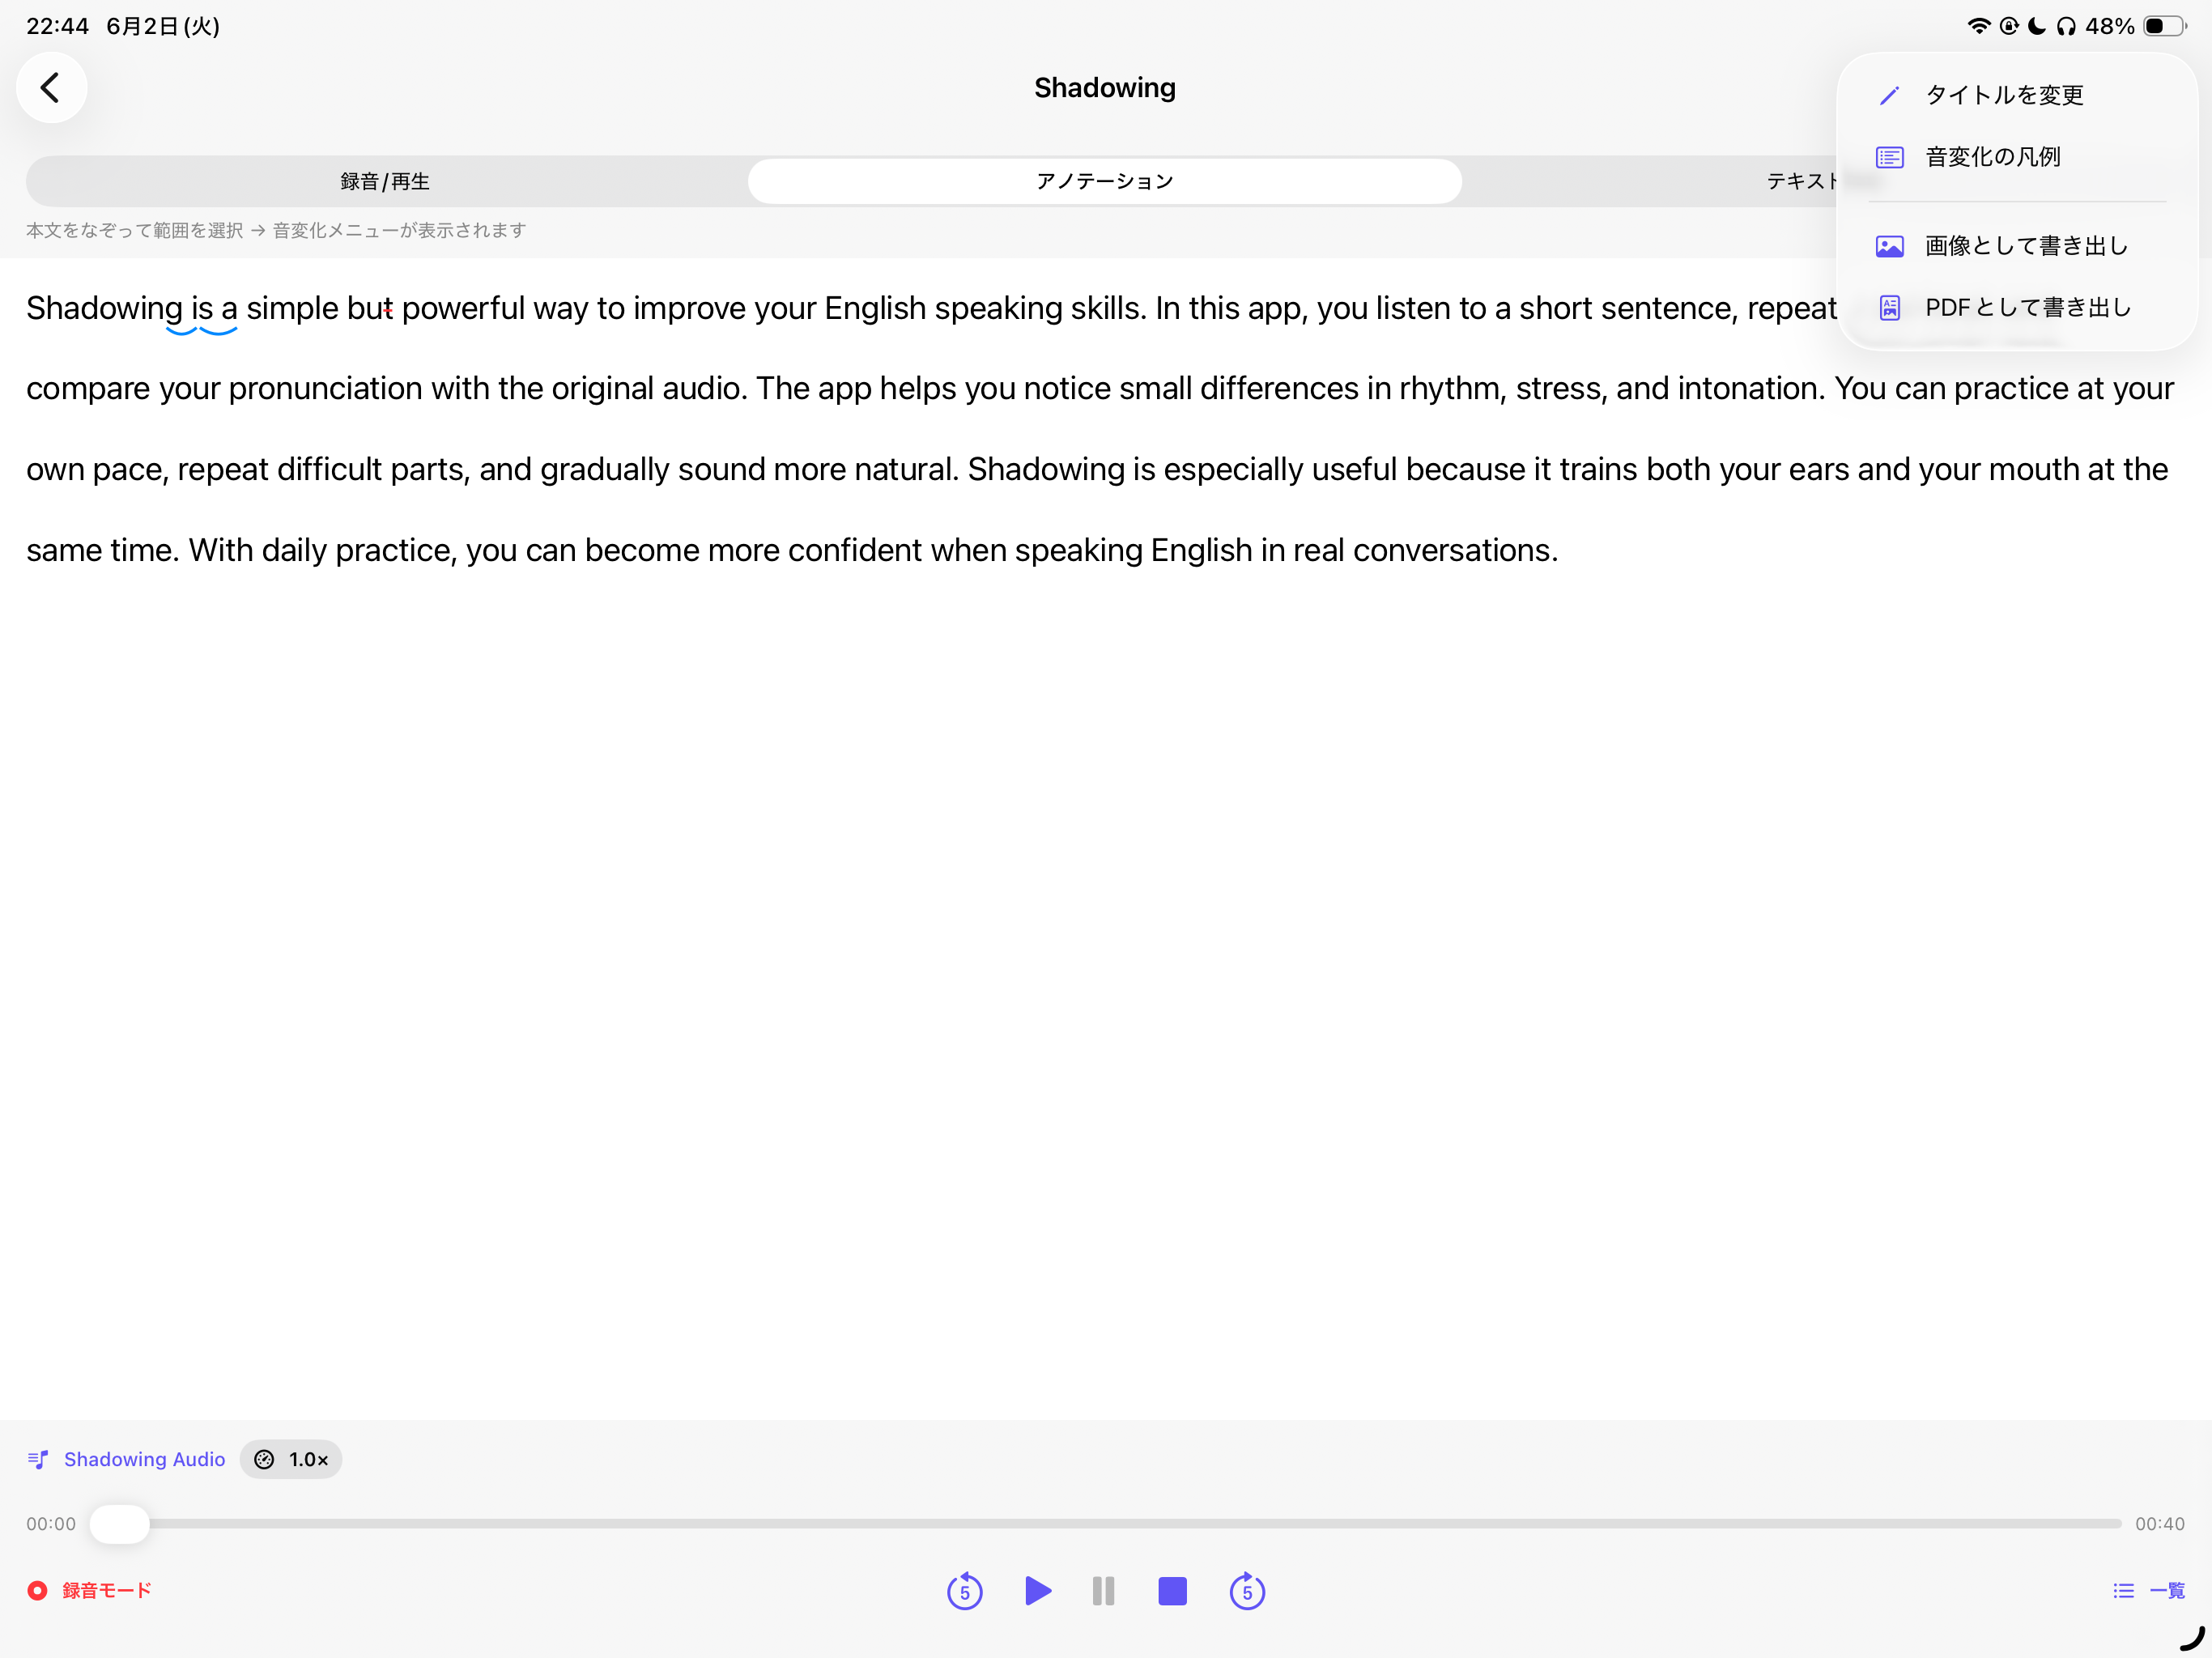Viewport: 2212px width, 1658px height.
Task: Click the headphones icon in status bar
Action: click(x=2066, y=26)
